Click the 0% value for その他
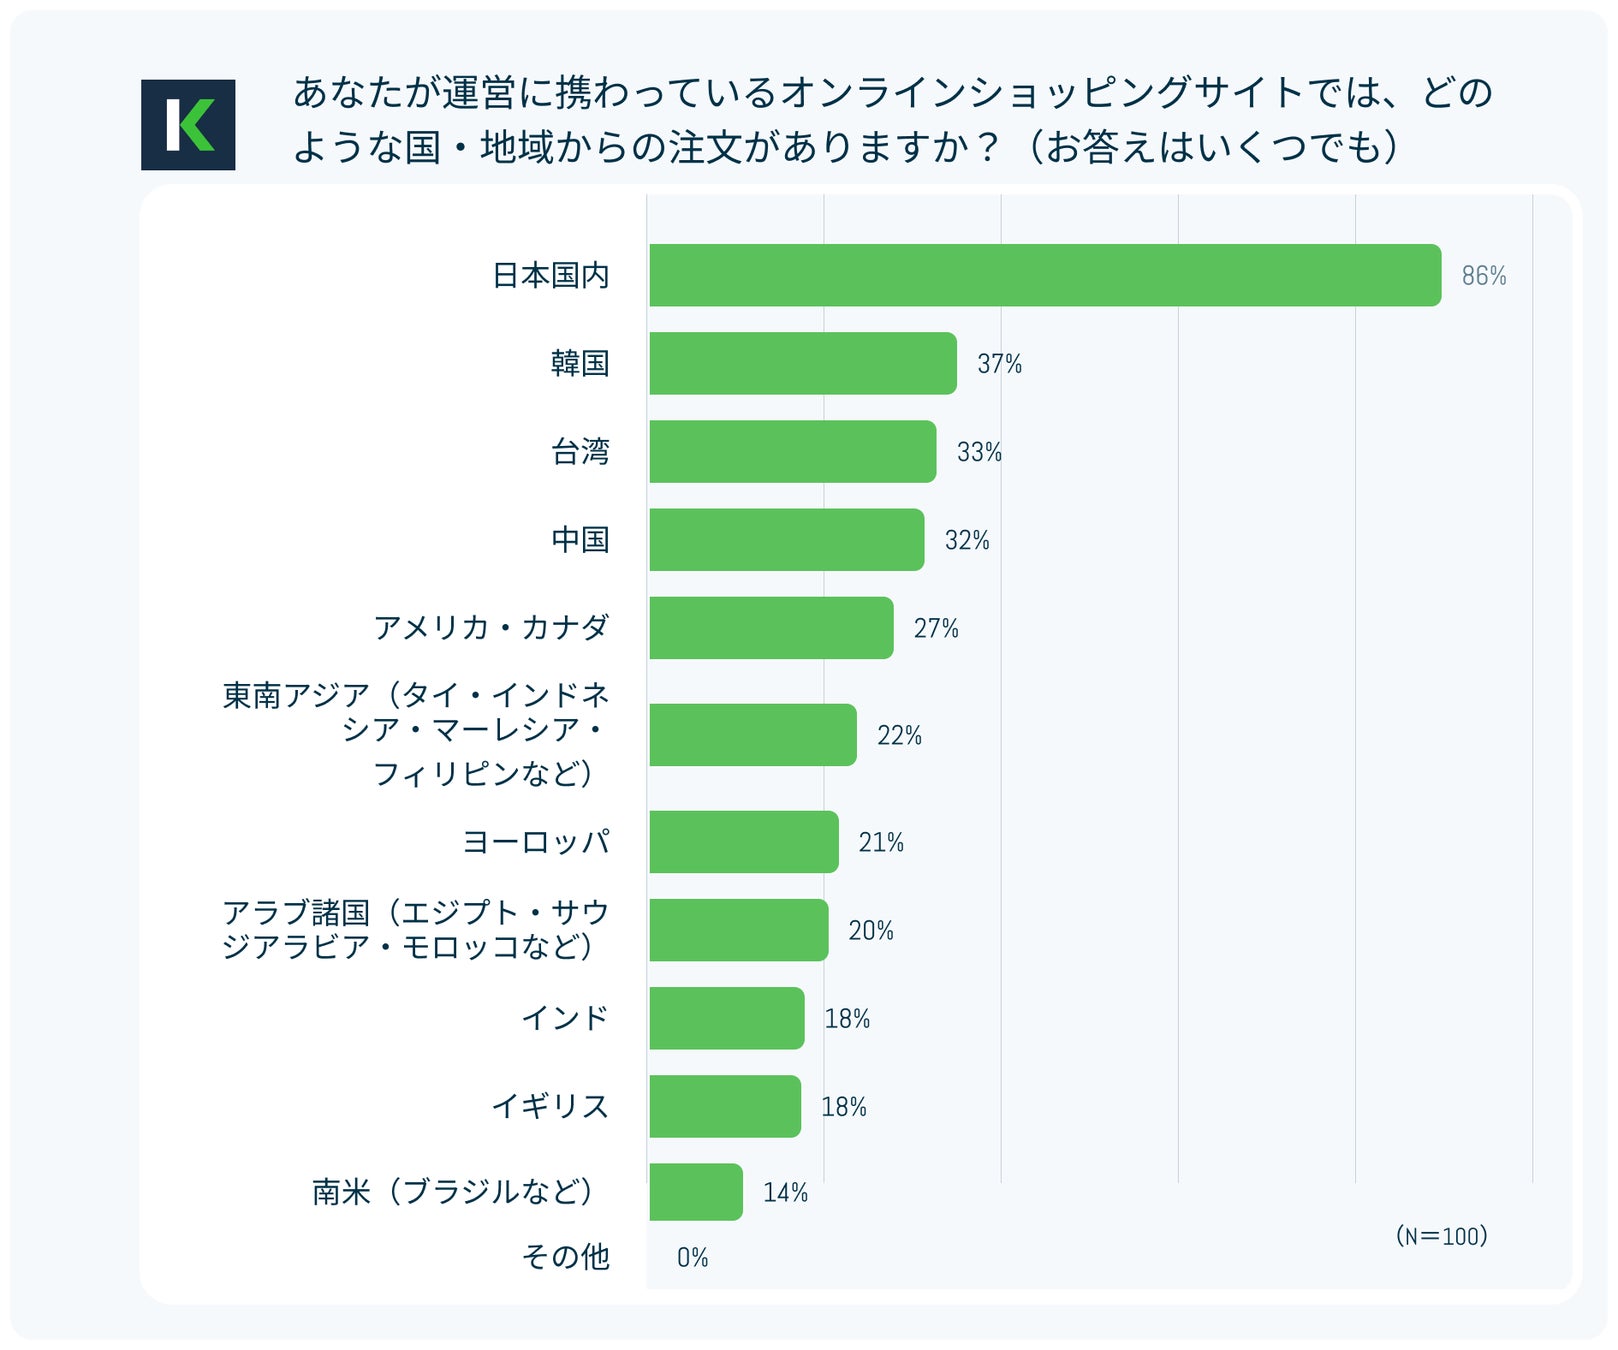Image resolution: width=1618 pixels, height=1350 pixels. (x=692, y=1258)
